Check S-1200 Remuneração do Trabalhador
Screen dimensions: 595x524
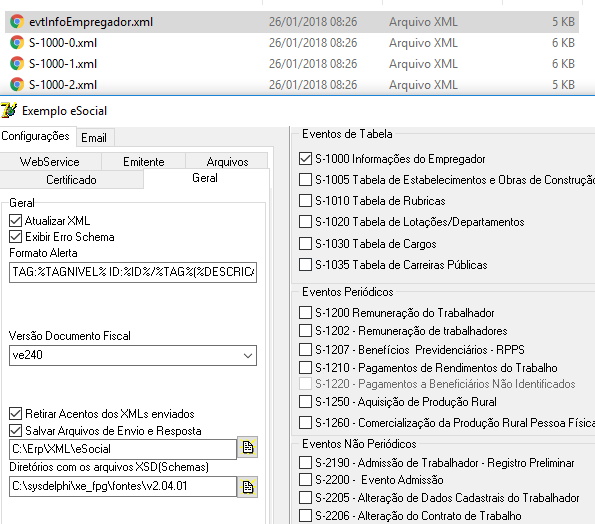click(305, 313)
